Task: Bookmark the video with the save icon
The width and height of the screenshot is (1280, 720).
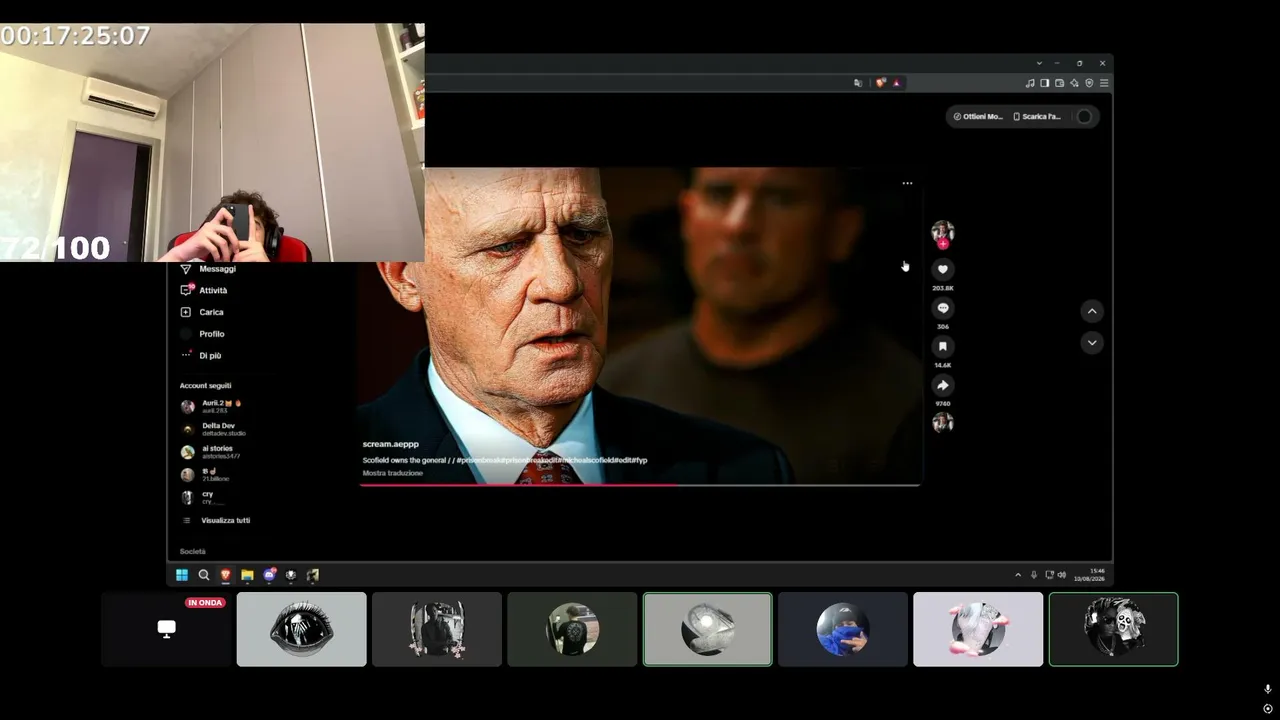Action: pyautogui.click(x=942, y=346)
